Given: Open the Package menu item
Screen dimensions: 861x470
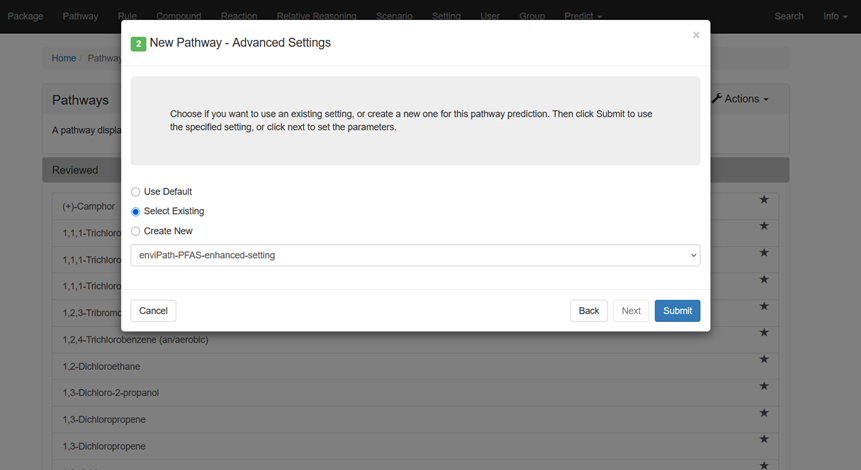Looking at the screenshot, I should pos(25,16).
